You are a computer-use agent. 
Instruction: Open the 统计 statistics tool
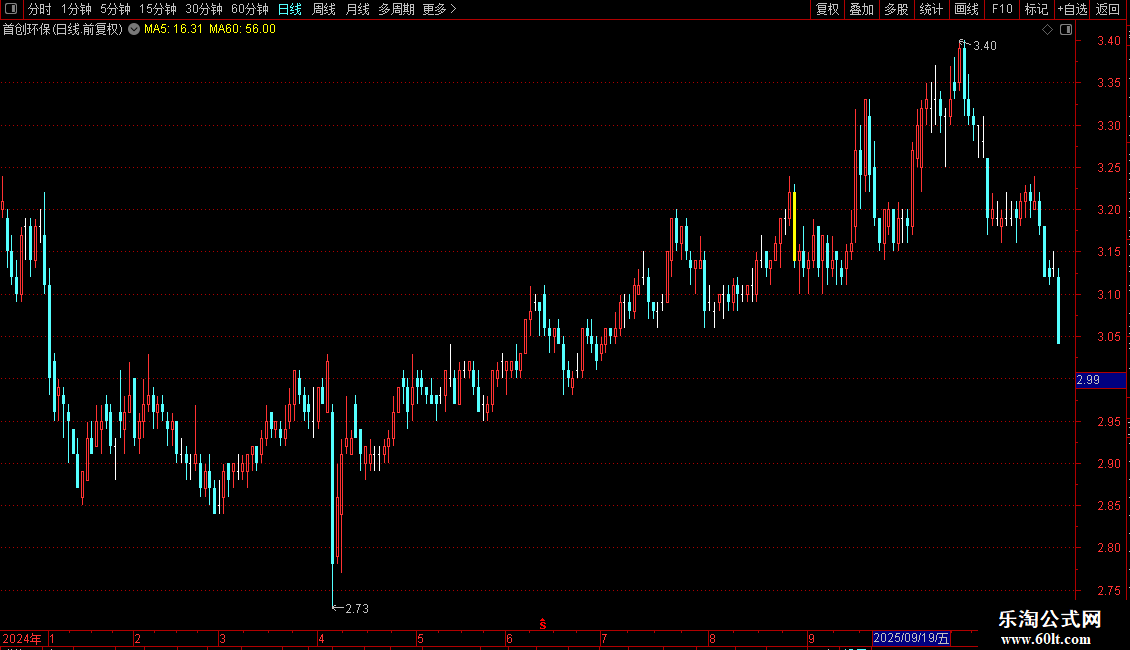[930, 9]
